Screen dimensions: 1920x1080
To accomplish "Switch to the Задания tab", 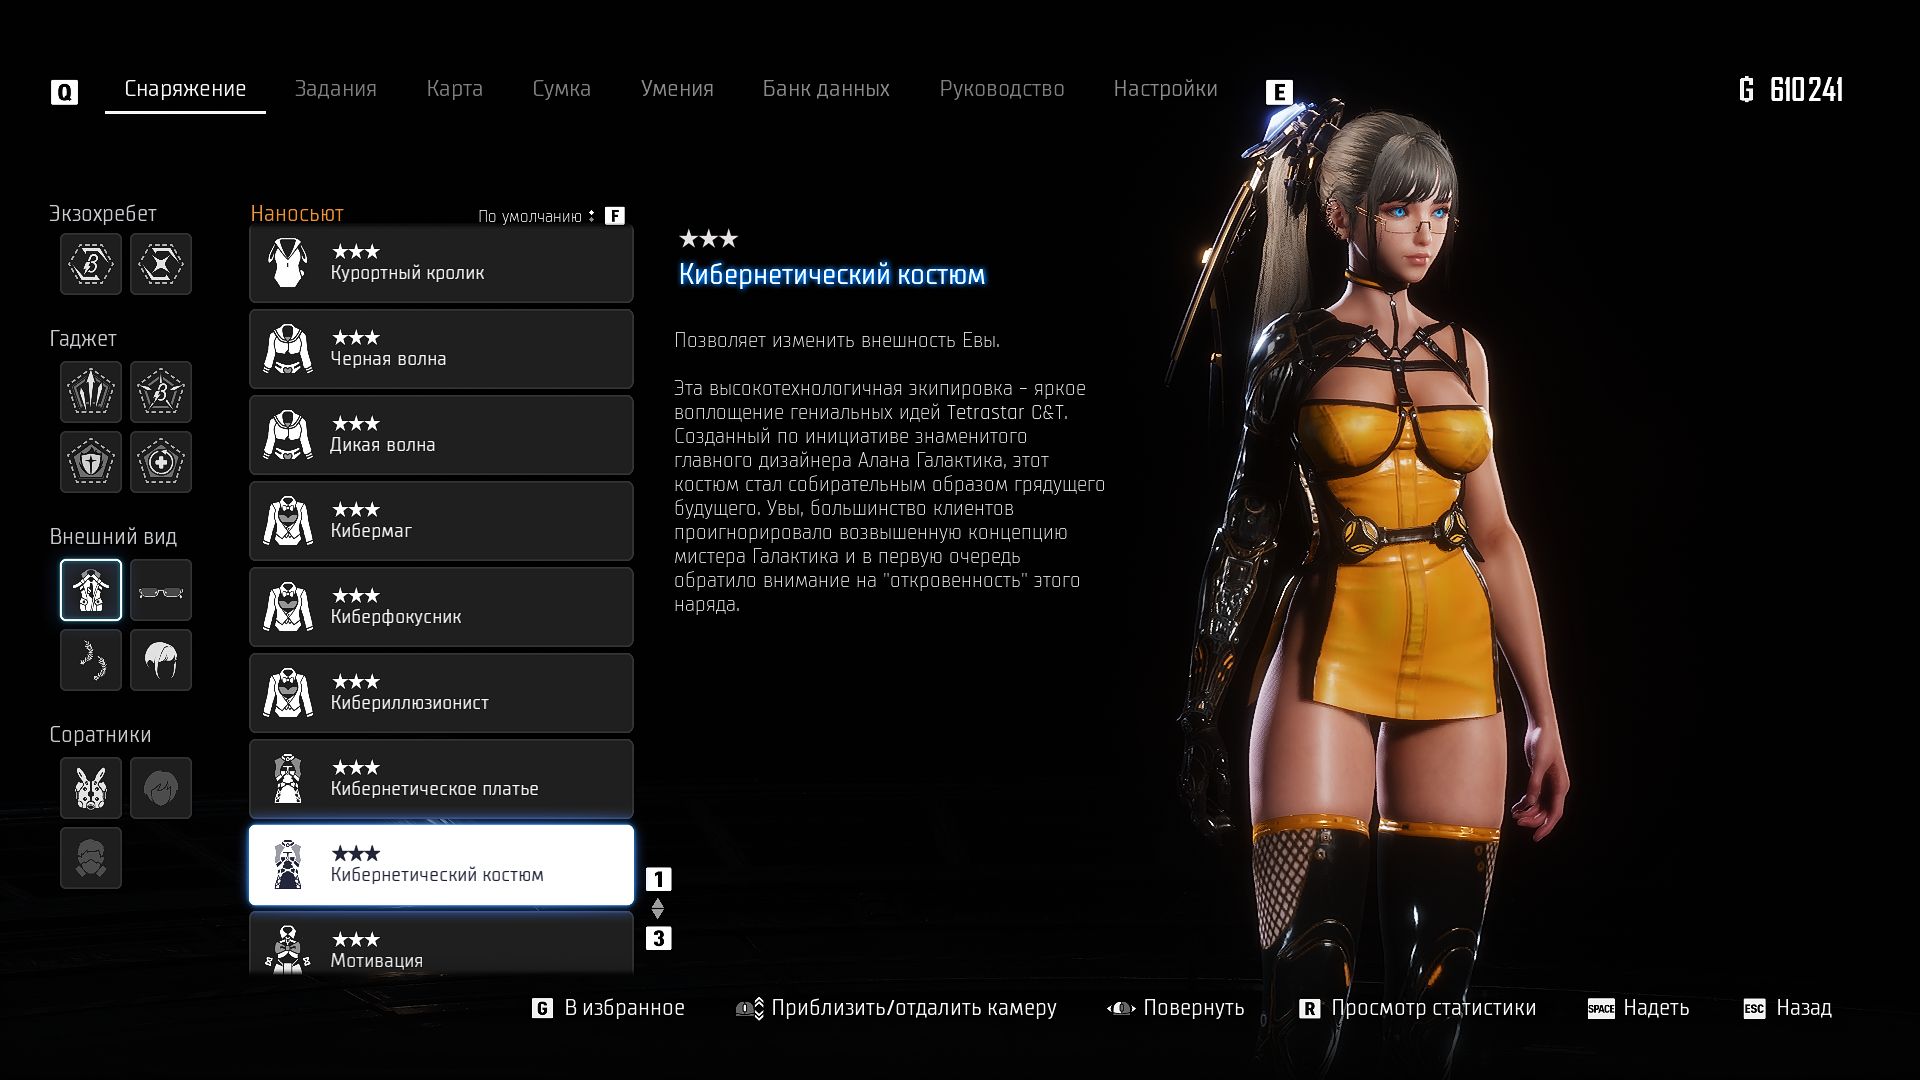I will (x=335, y=89).
